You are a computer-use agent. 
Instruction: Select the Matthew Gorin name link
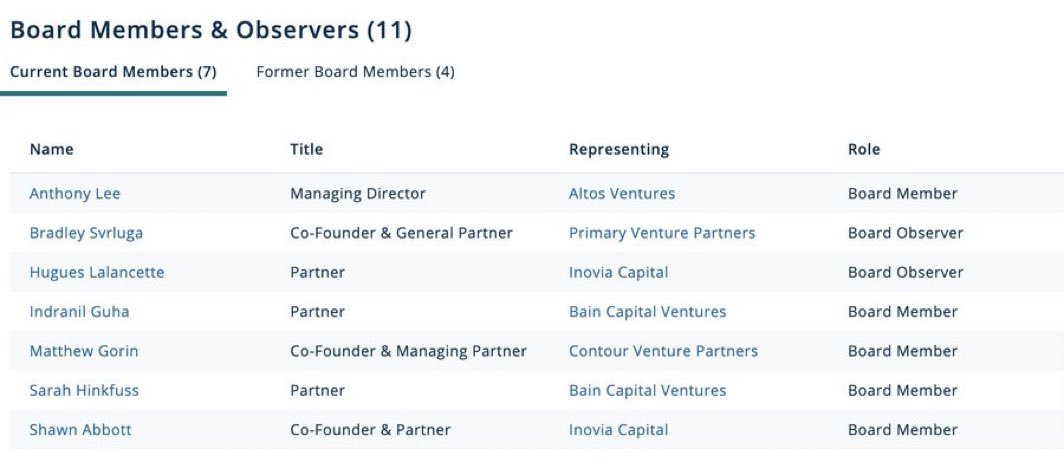(84, 351)
